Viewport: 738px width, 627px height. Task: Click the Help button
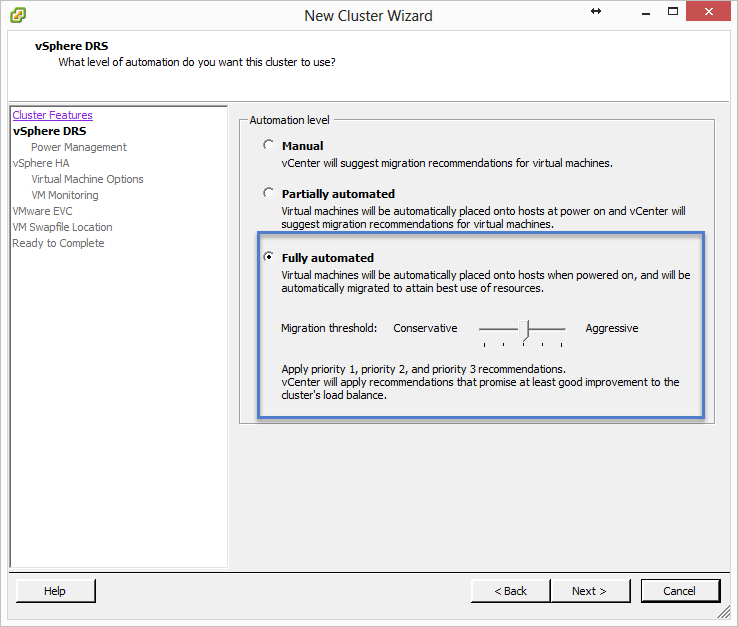coord(56,591)
